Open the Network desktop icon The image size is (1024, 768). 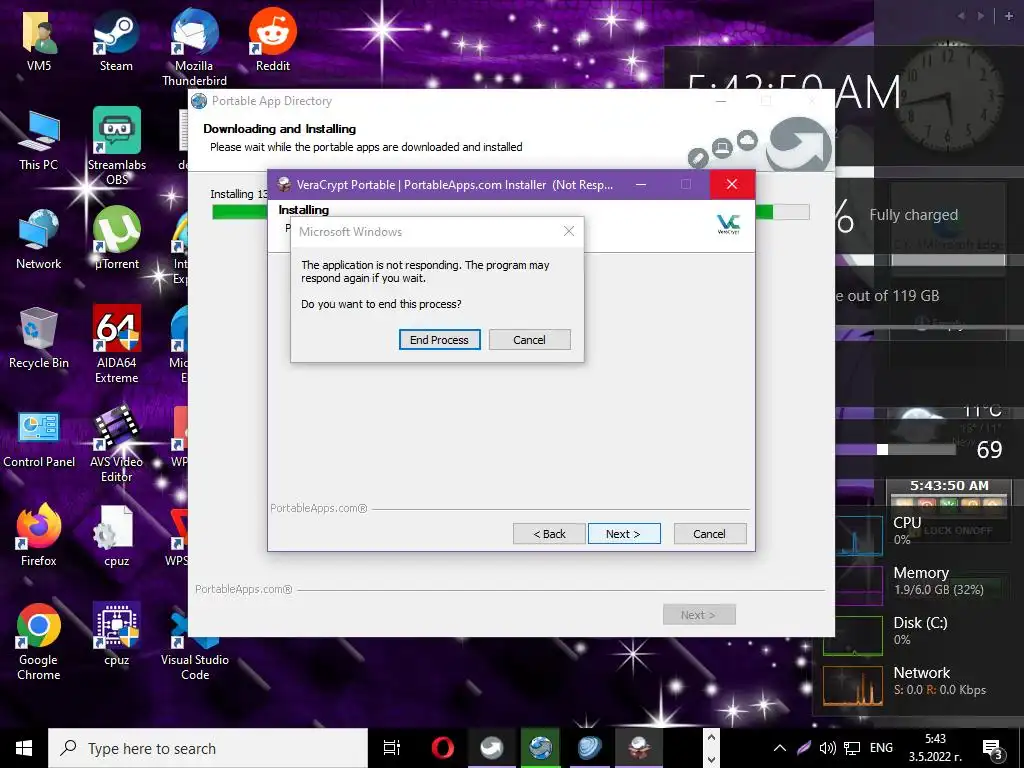tap(39, 239)
